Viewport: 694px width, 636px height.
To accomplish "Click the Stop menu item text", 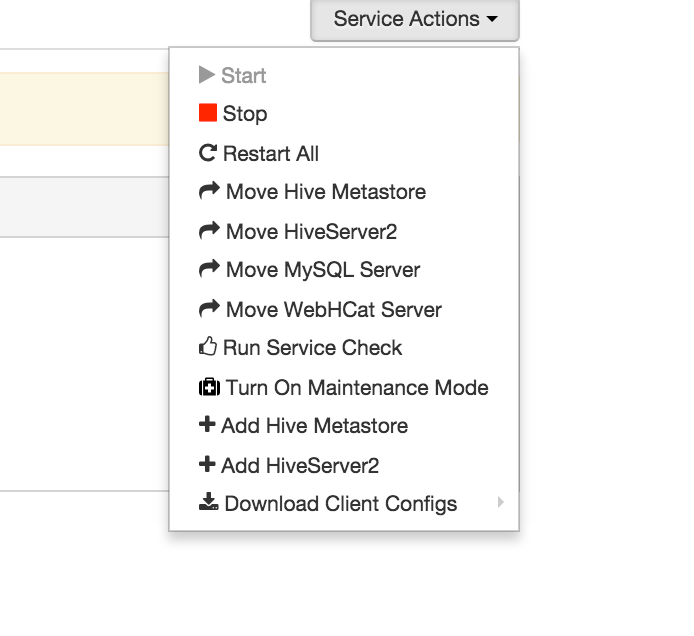I will click(245, 114).
